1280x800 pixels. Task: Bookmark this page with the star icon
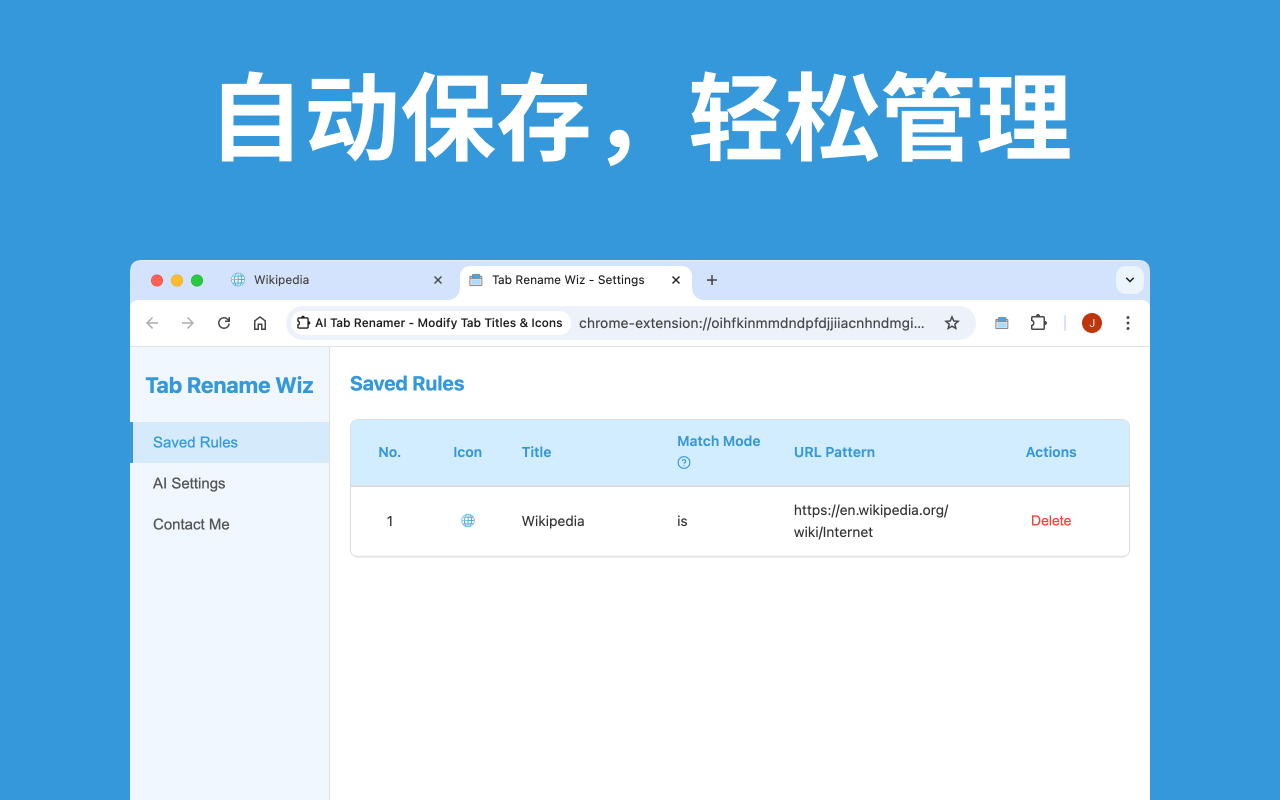tap(952, 323)
